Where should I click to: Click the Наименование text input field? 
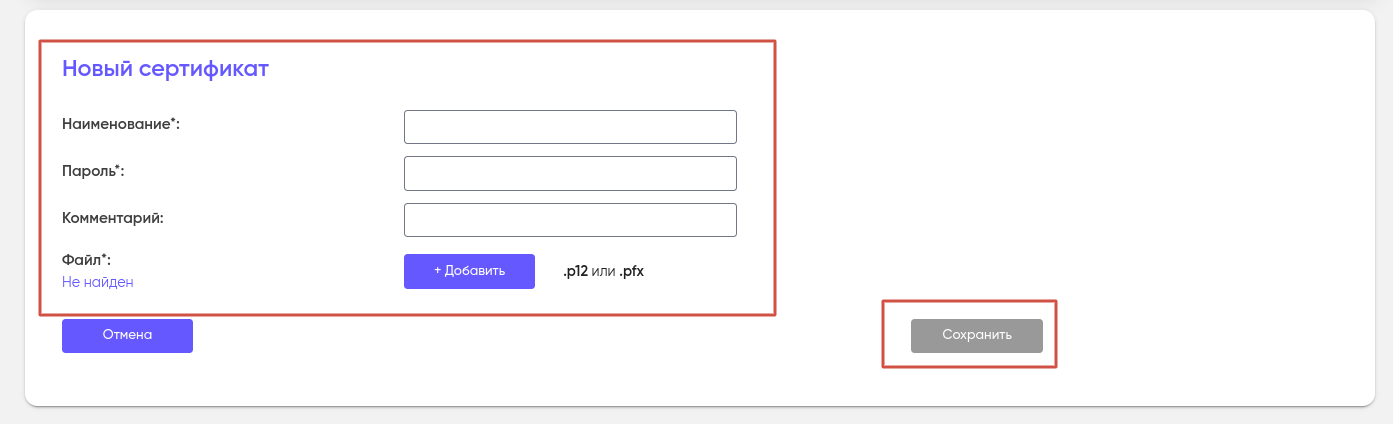[x=570, y=127]
